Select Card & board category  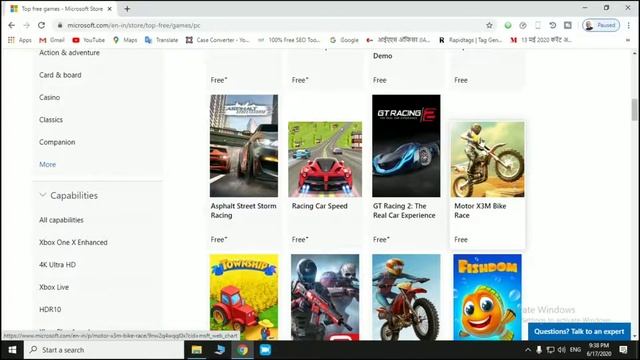tap(60, 75)
